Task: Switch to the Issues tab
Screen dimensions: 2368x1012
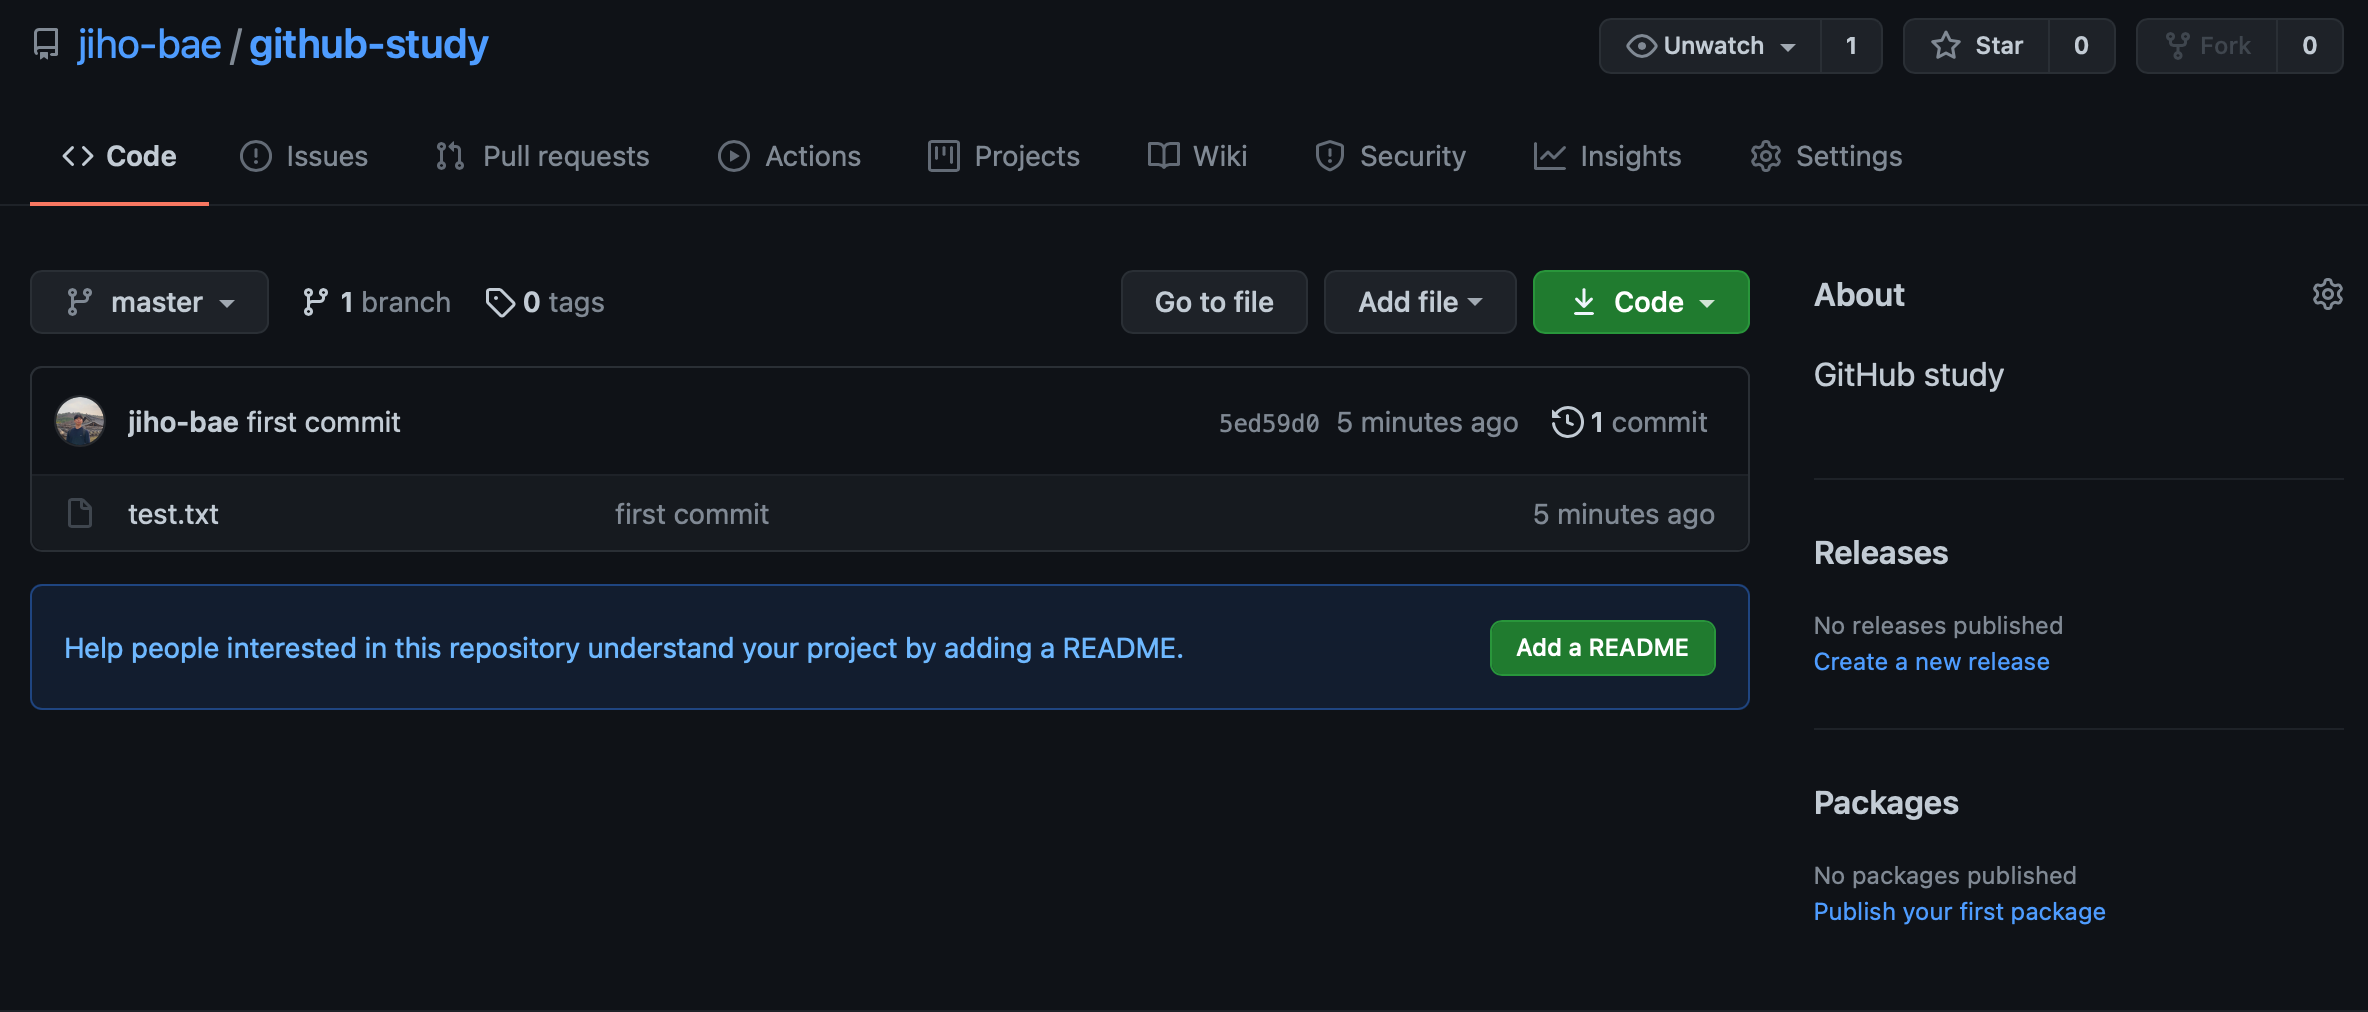Action: (304, 156)
